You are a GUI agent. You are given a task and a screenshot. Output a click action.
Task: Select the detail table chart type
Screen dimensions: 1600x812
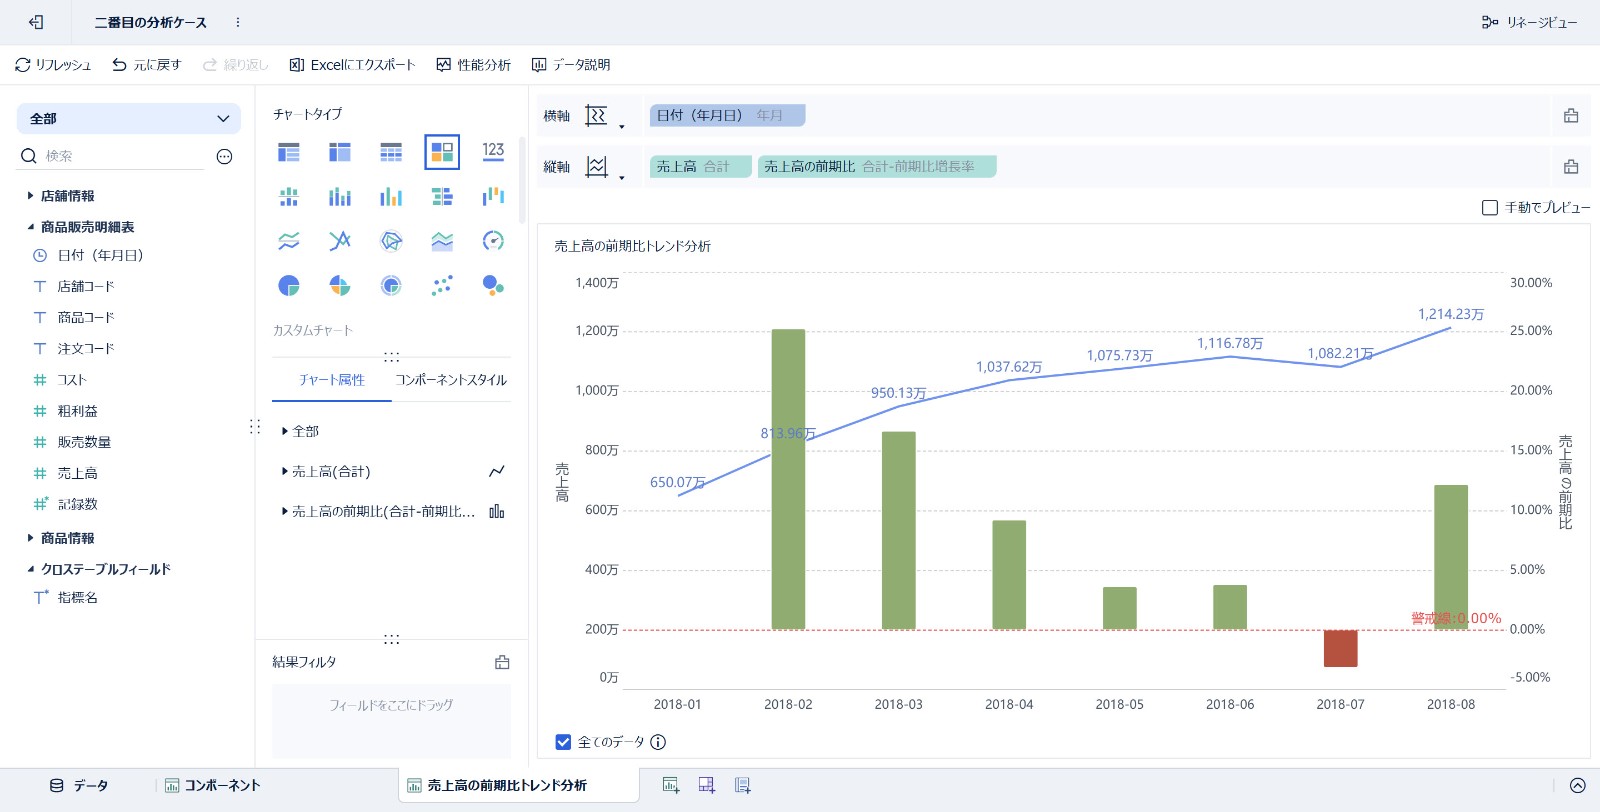[x=391, y=152]
